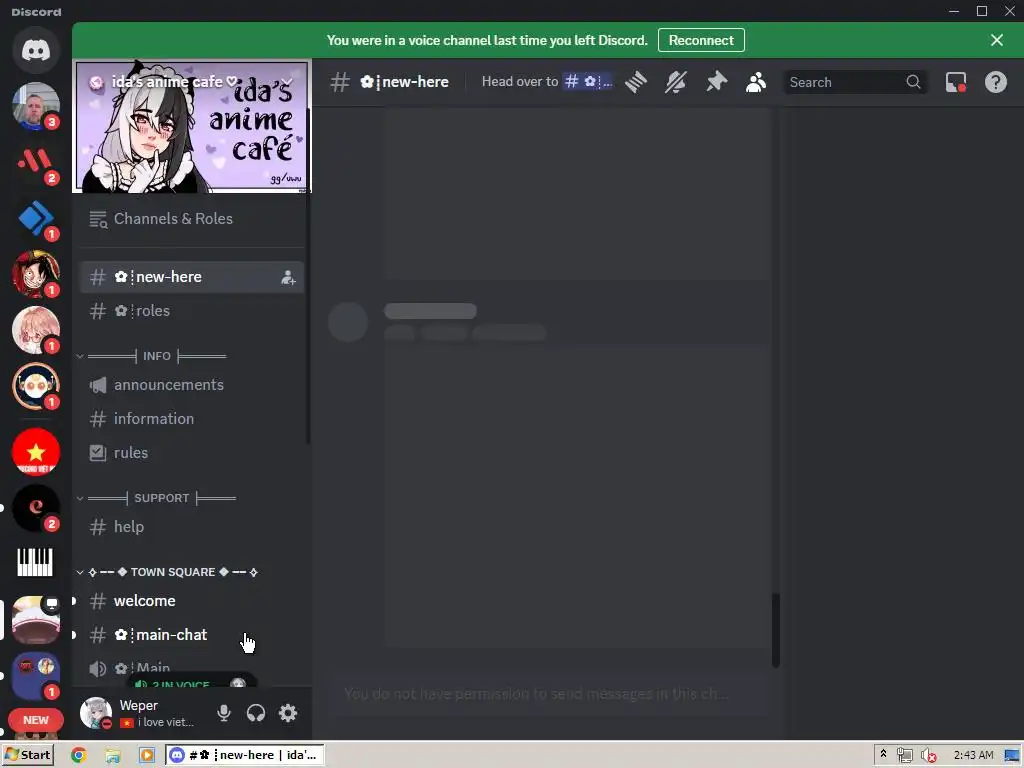The image size is (1024, 768).
Task: Open the rules channel
Action: [192, 453]
